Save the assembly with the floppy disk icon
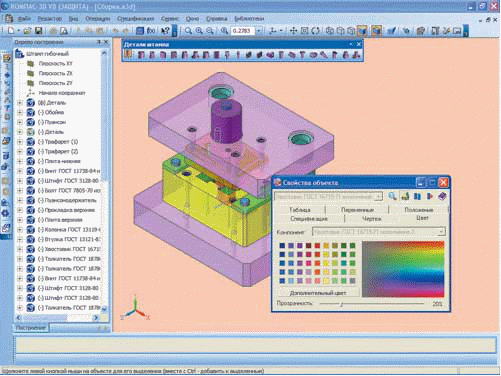The height and width of the screenshot is (376, 501). 39,31
